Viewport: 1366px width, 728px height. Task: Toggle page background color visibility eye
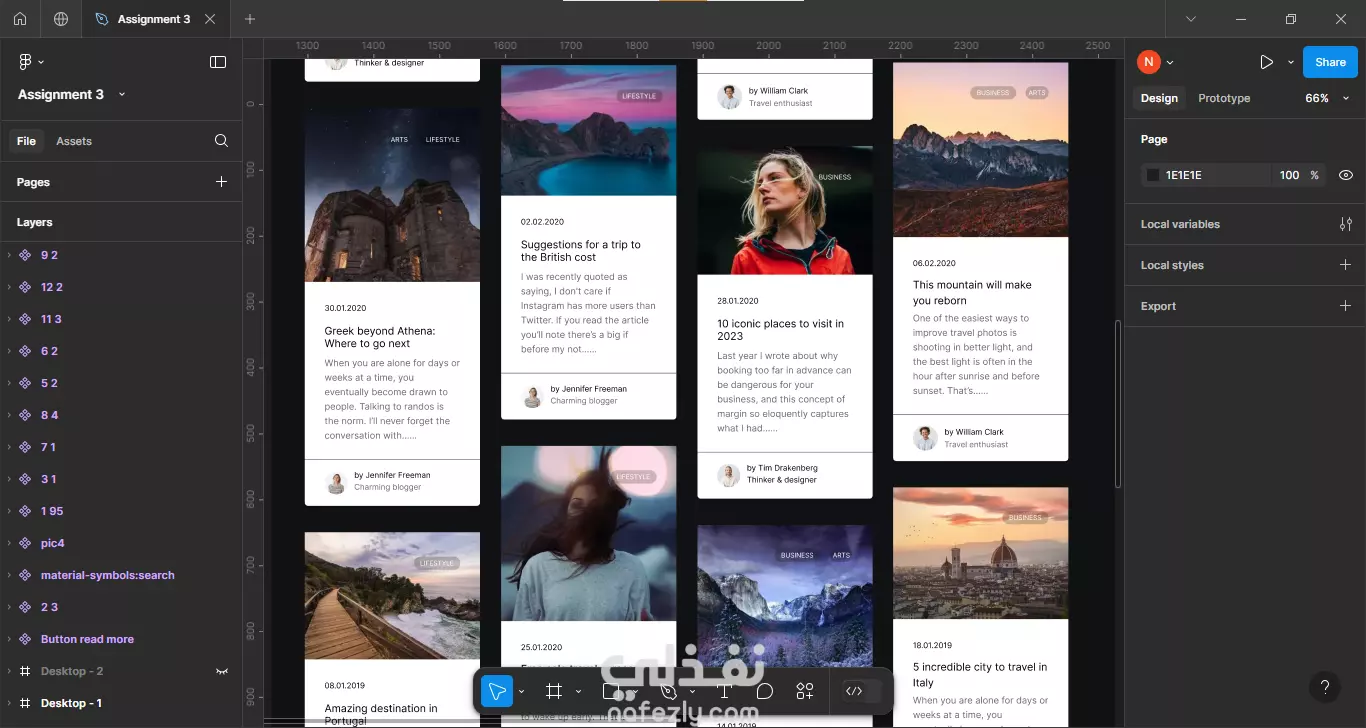pos(1346,175)
